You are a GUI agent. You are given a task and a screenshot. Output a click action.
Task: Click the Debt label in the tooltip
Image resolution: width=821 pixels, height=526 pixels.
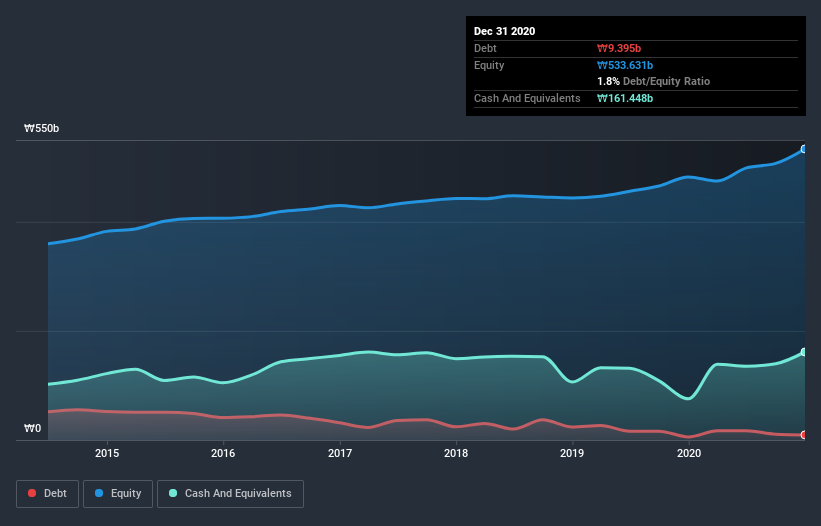pos(485,48)
